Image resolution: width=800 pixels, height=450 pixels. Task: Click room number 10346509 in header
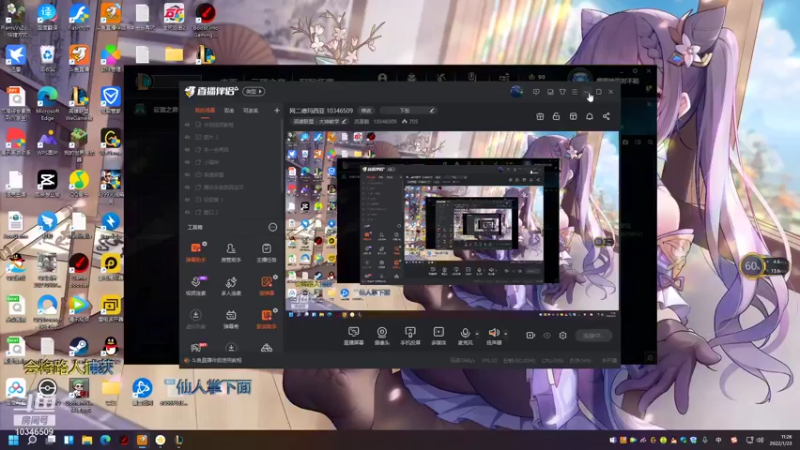[339, 110]
